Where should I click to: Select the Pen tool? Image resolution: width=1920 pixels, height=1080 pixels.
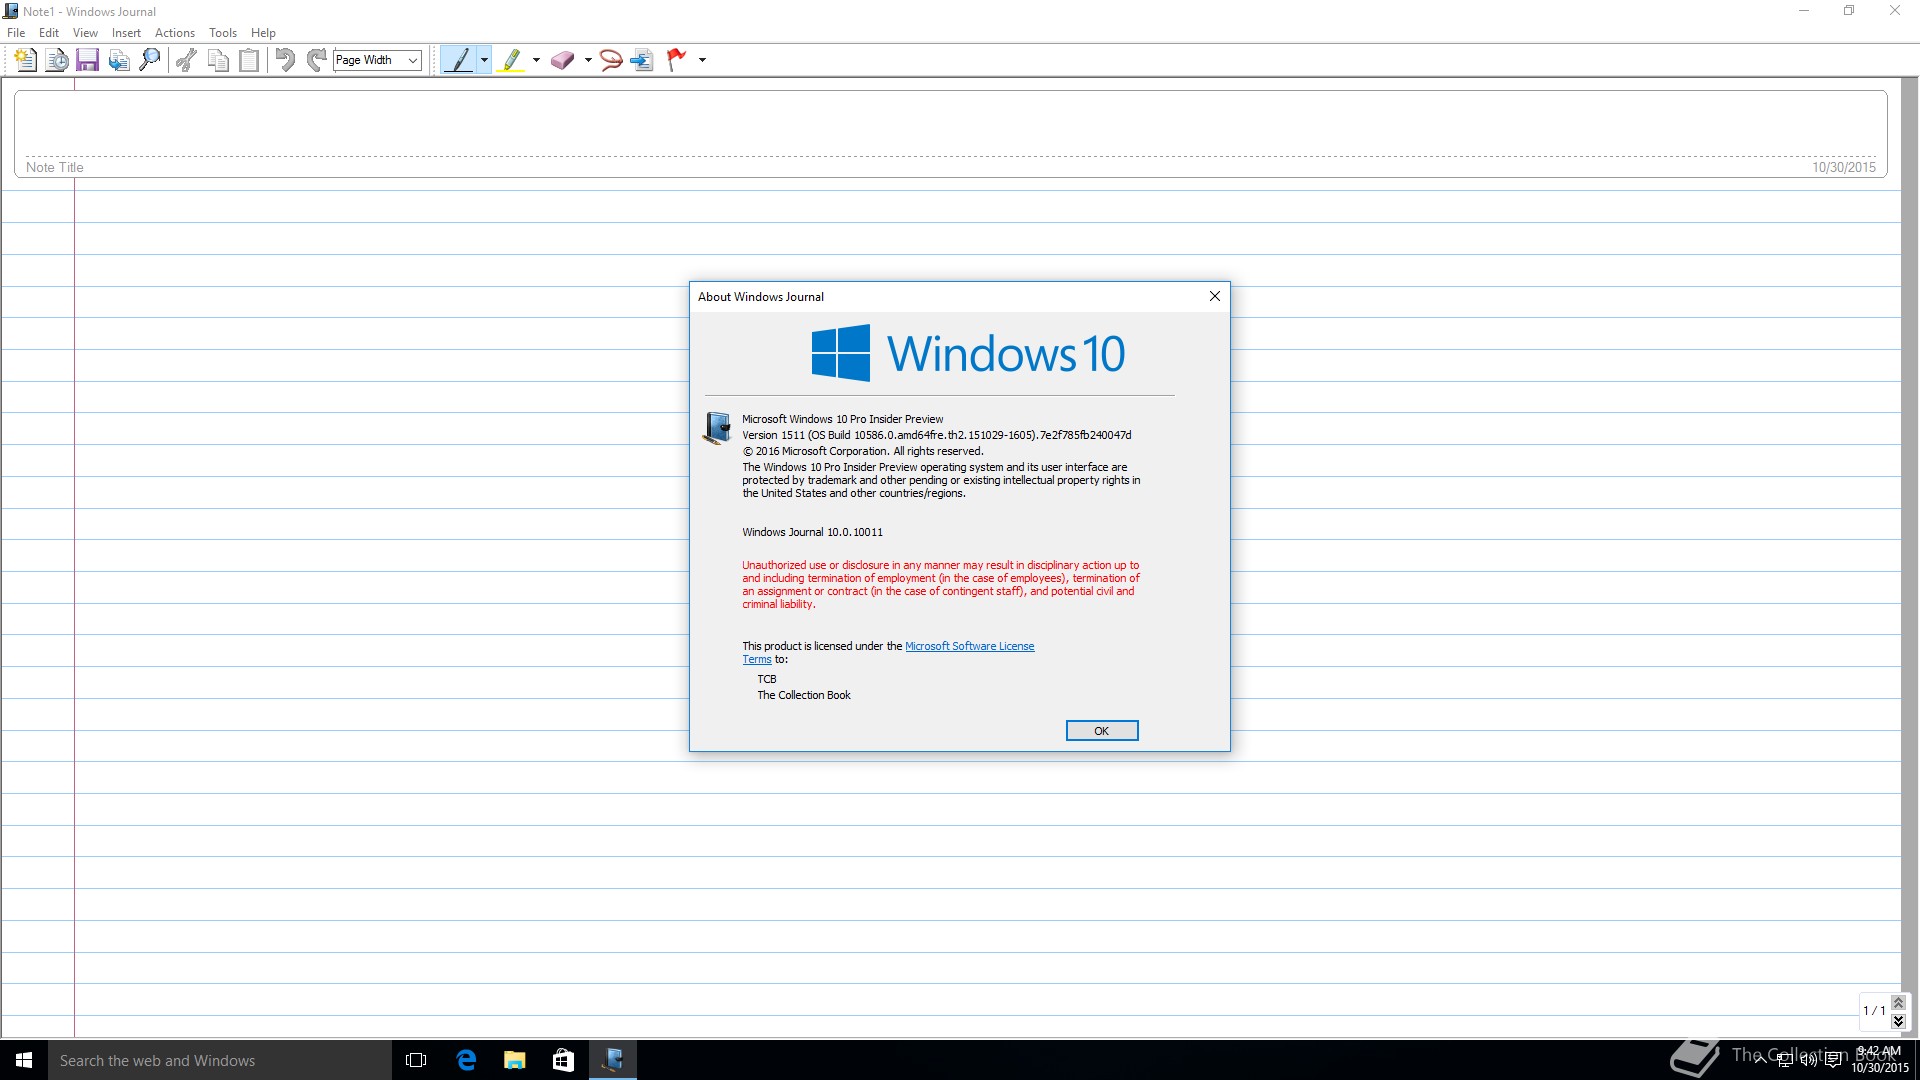tap(459, 60)
